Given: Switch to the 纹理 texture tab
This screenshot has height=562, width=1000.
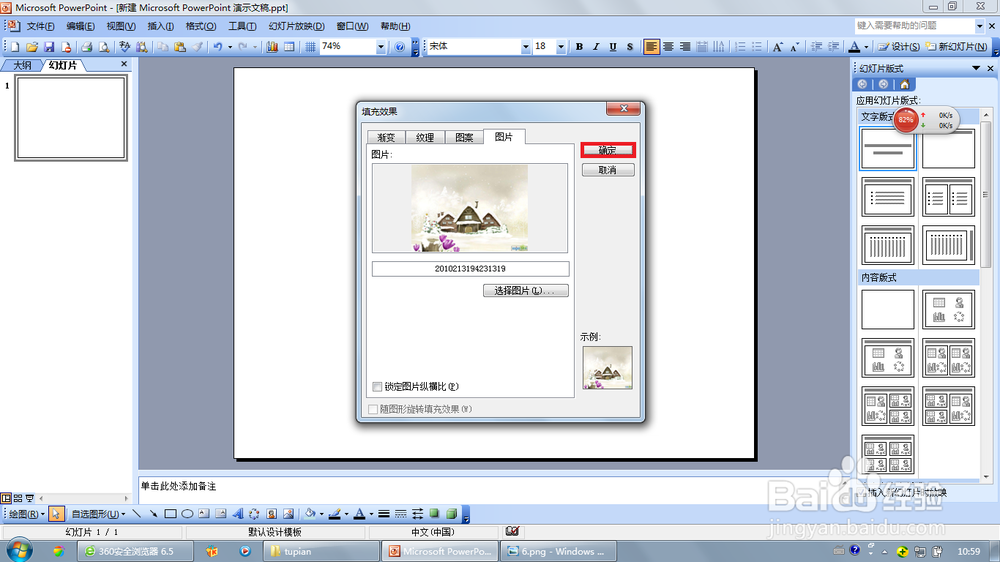Looking at the screenshot, I should click(x=425, y=137).
